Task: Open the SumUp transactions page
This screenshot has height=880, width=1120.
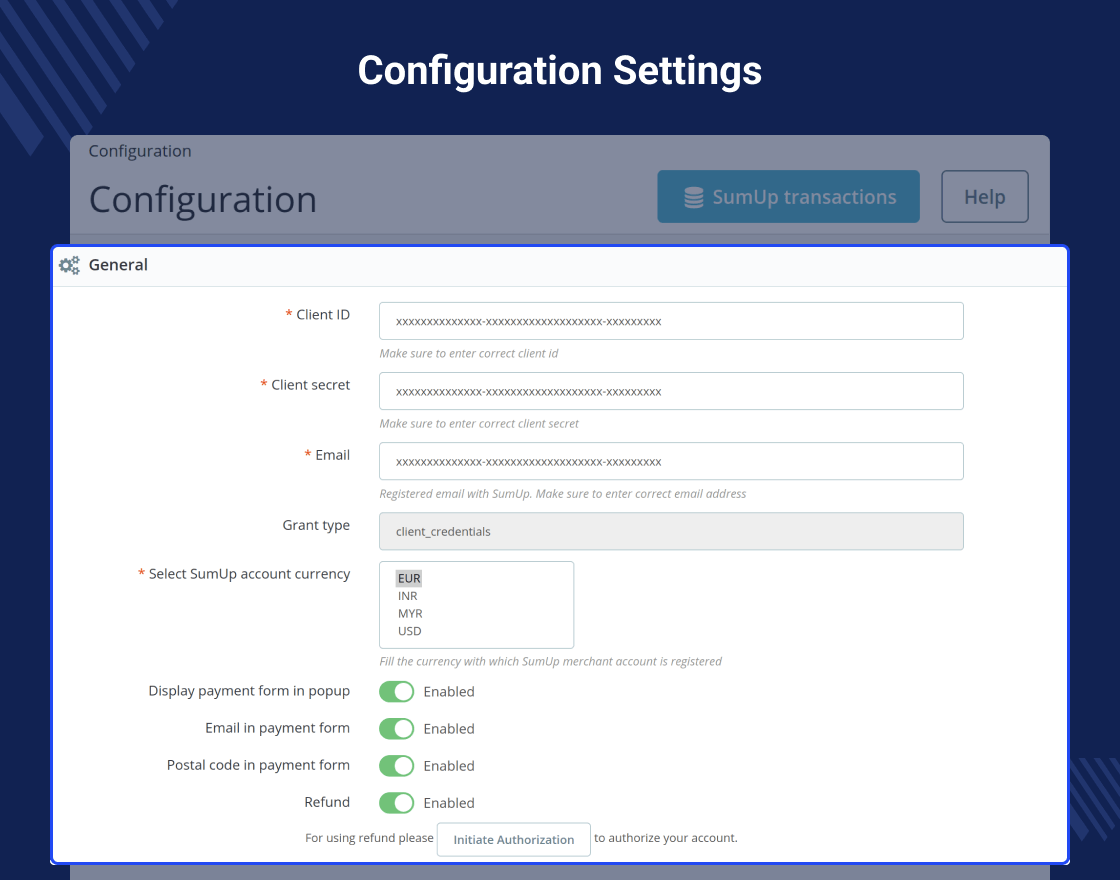Action: (788, 196)
